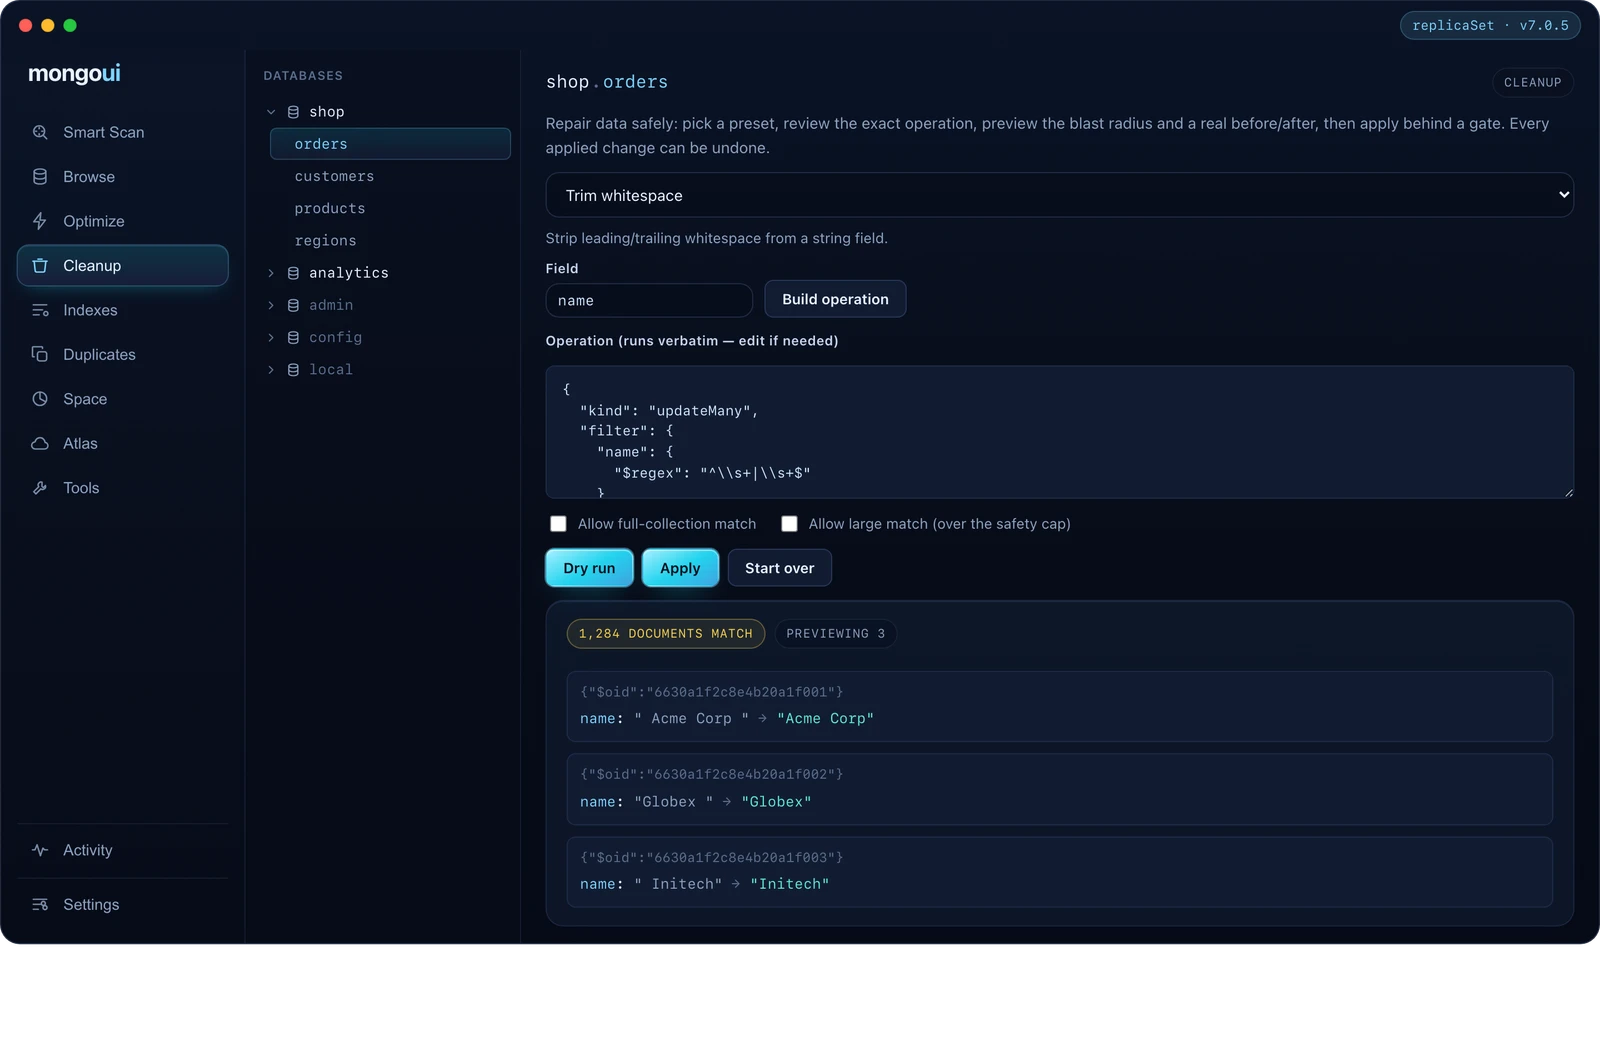Select the orders collection

[x=390, y=144]
